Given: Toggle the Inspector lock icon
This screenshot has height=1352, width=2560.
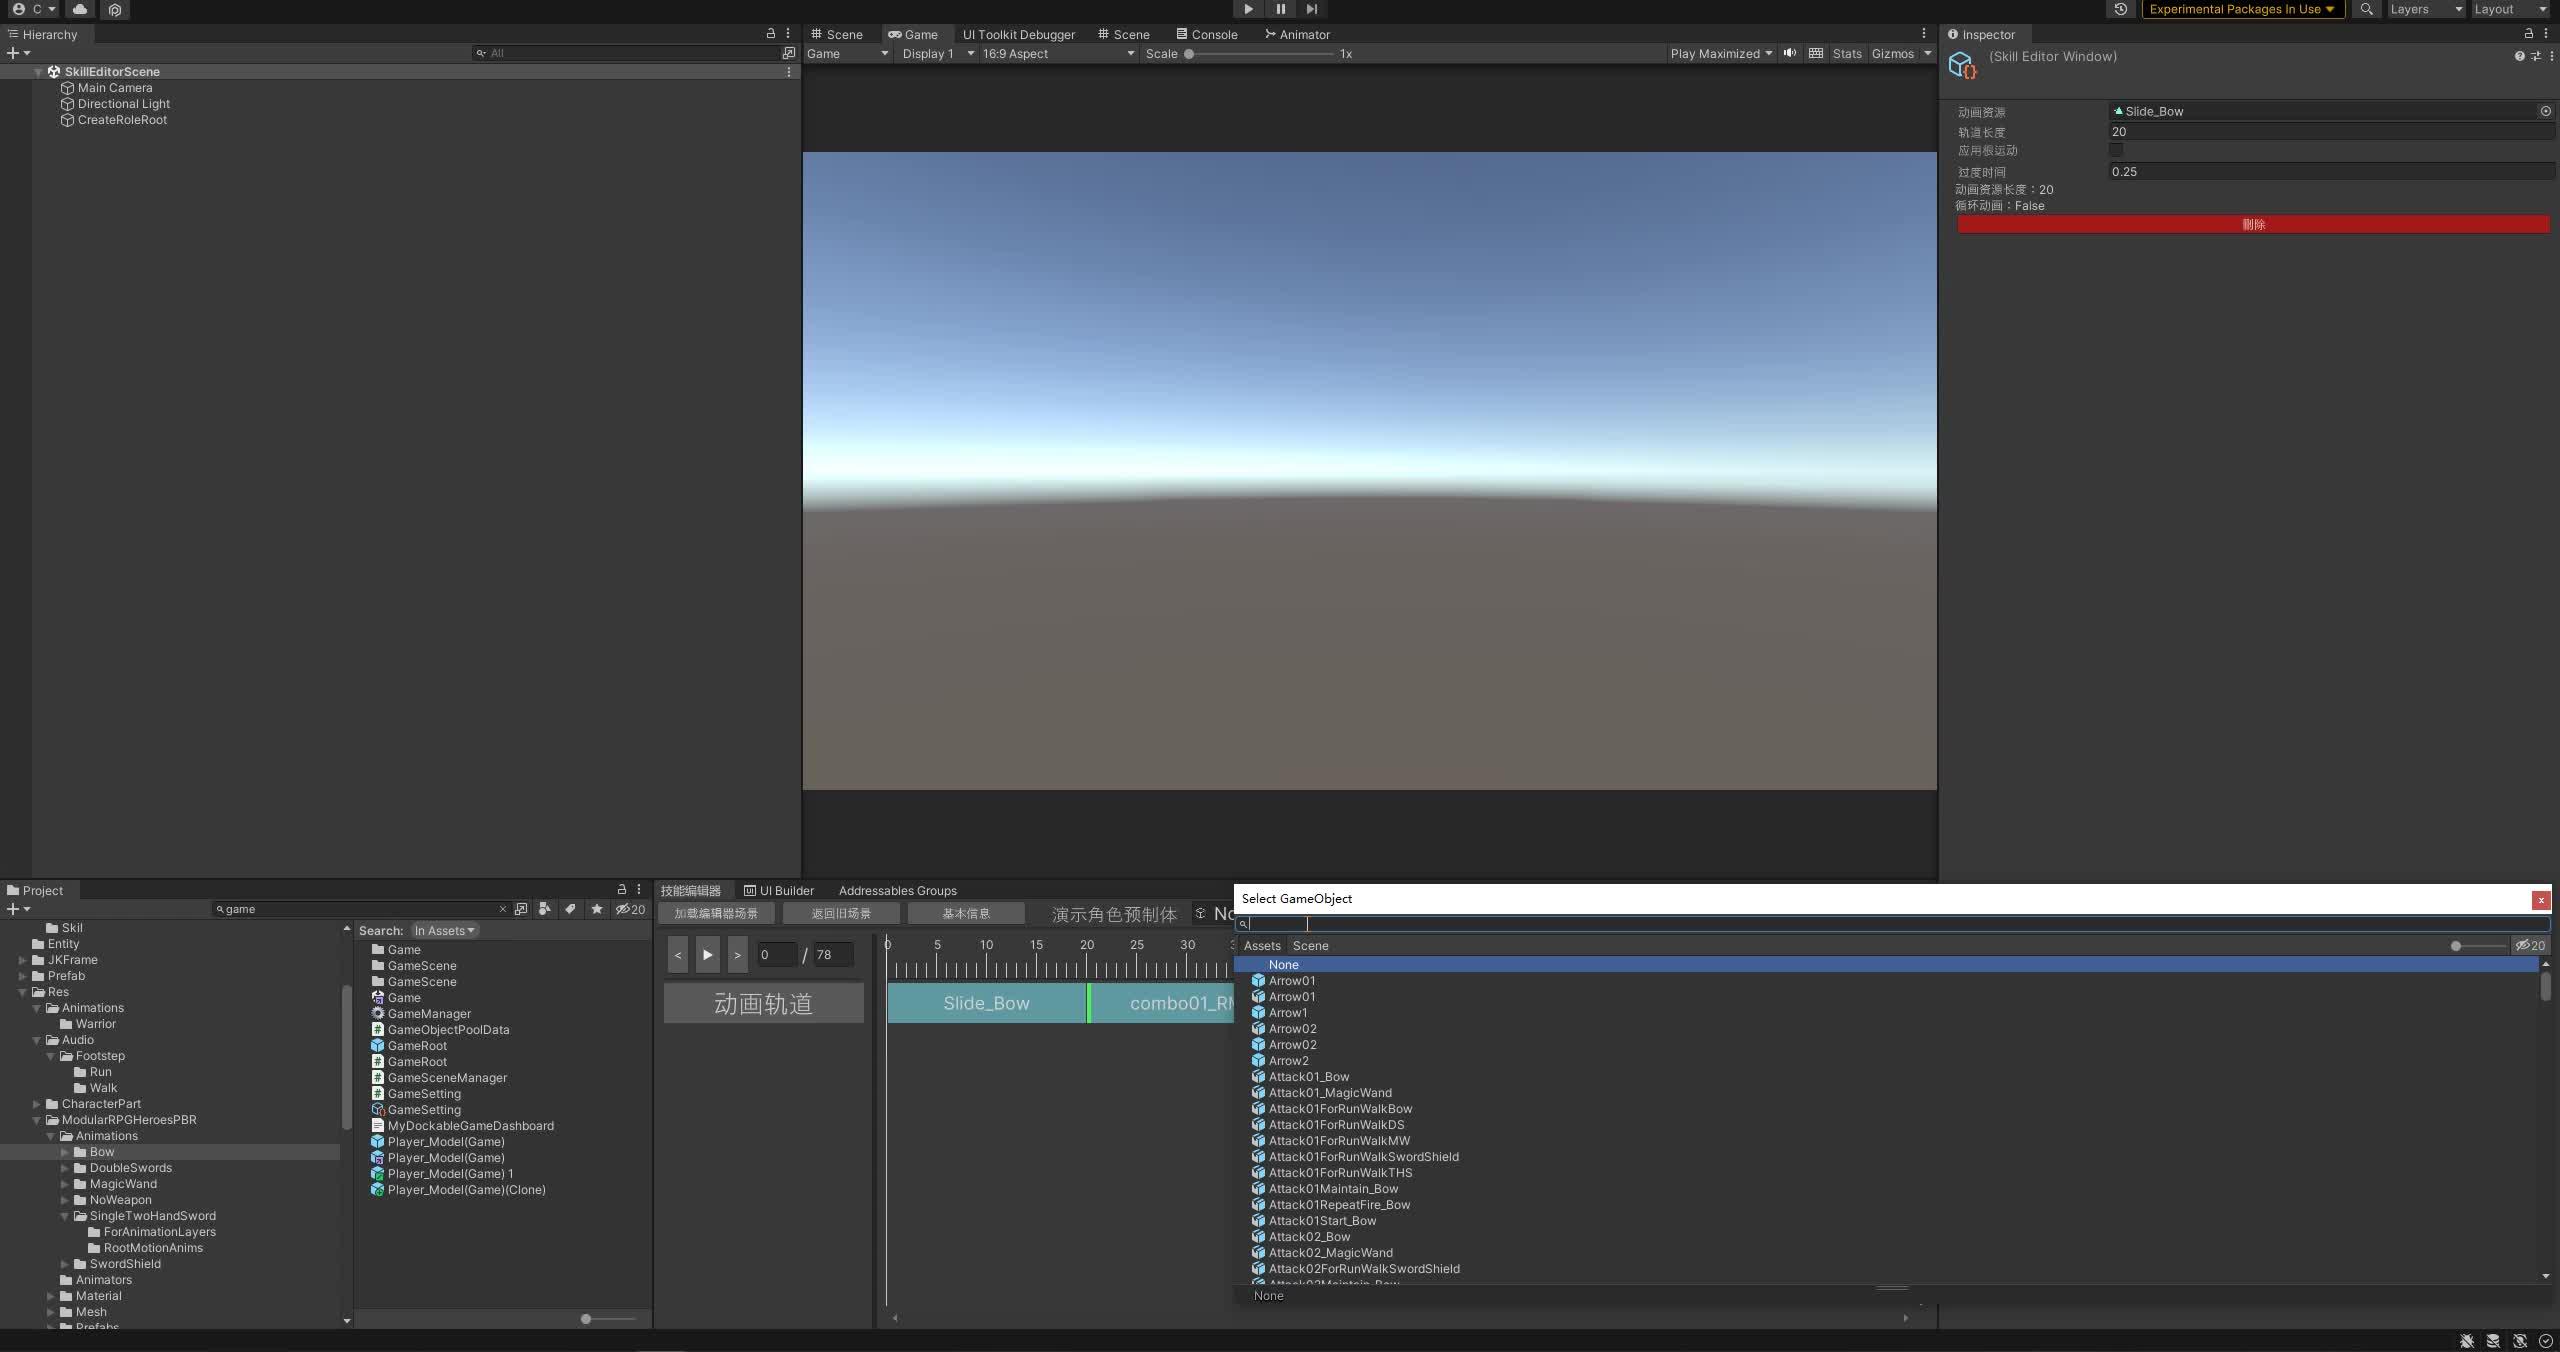Looking at the screenshot, I should (x=2528, y=34).
